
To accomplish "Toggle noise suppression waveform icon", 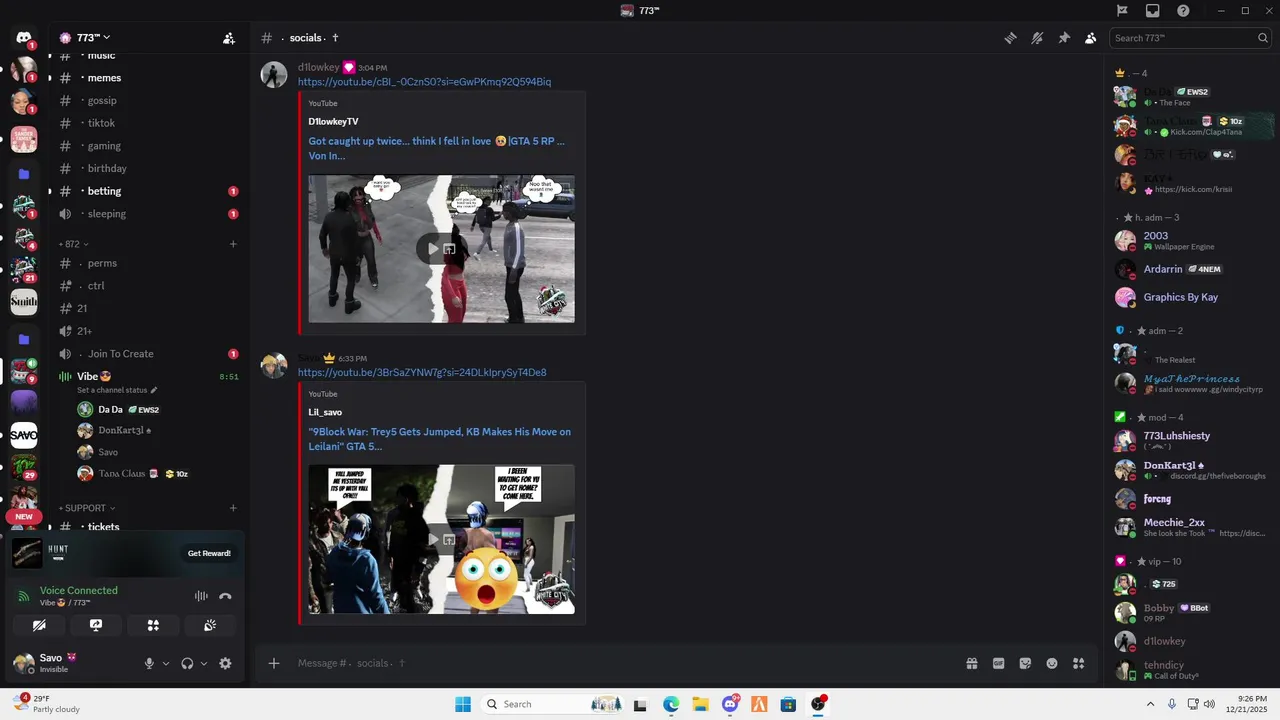I will click(x=201, y=596).
